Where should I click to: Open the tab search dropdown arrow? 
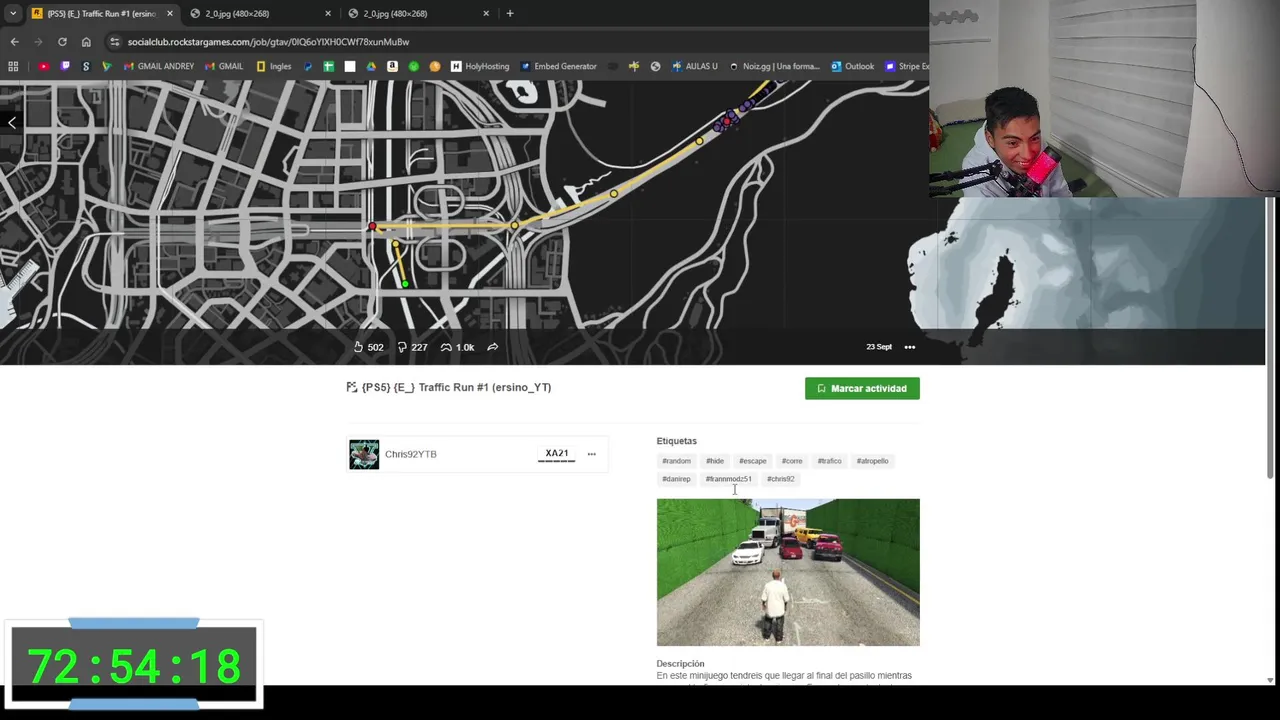coord(13,13)
